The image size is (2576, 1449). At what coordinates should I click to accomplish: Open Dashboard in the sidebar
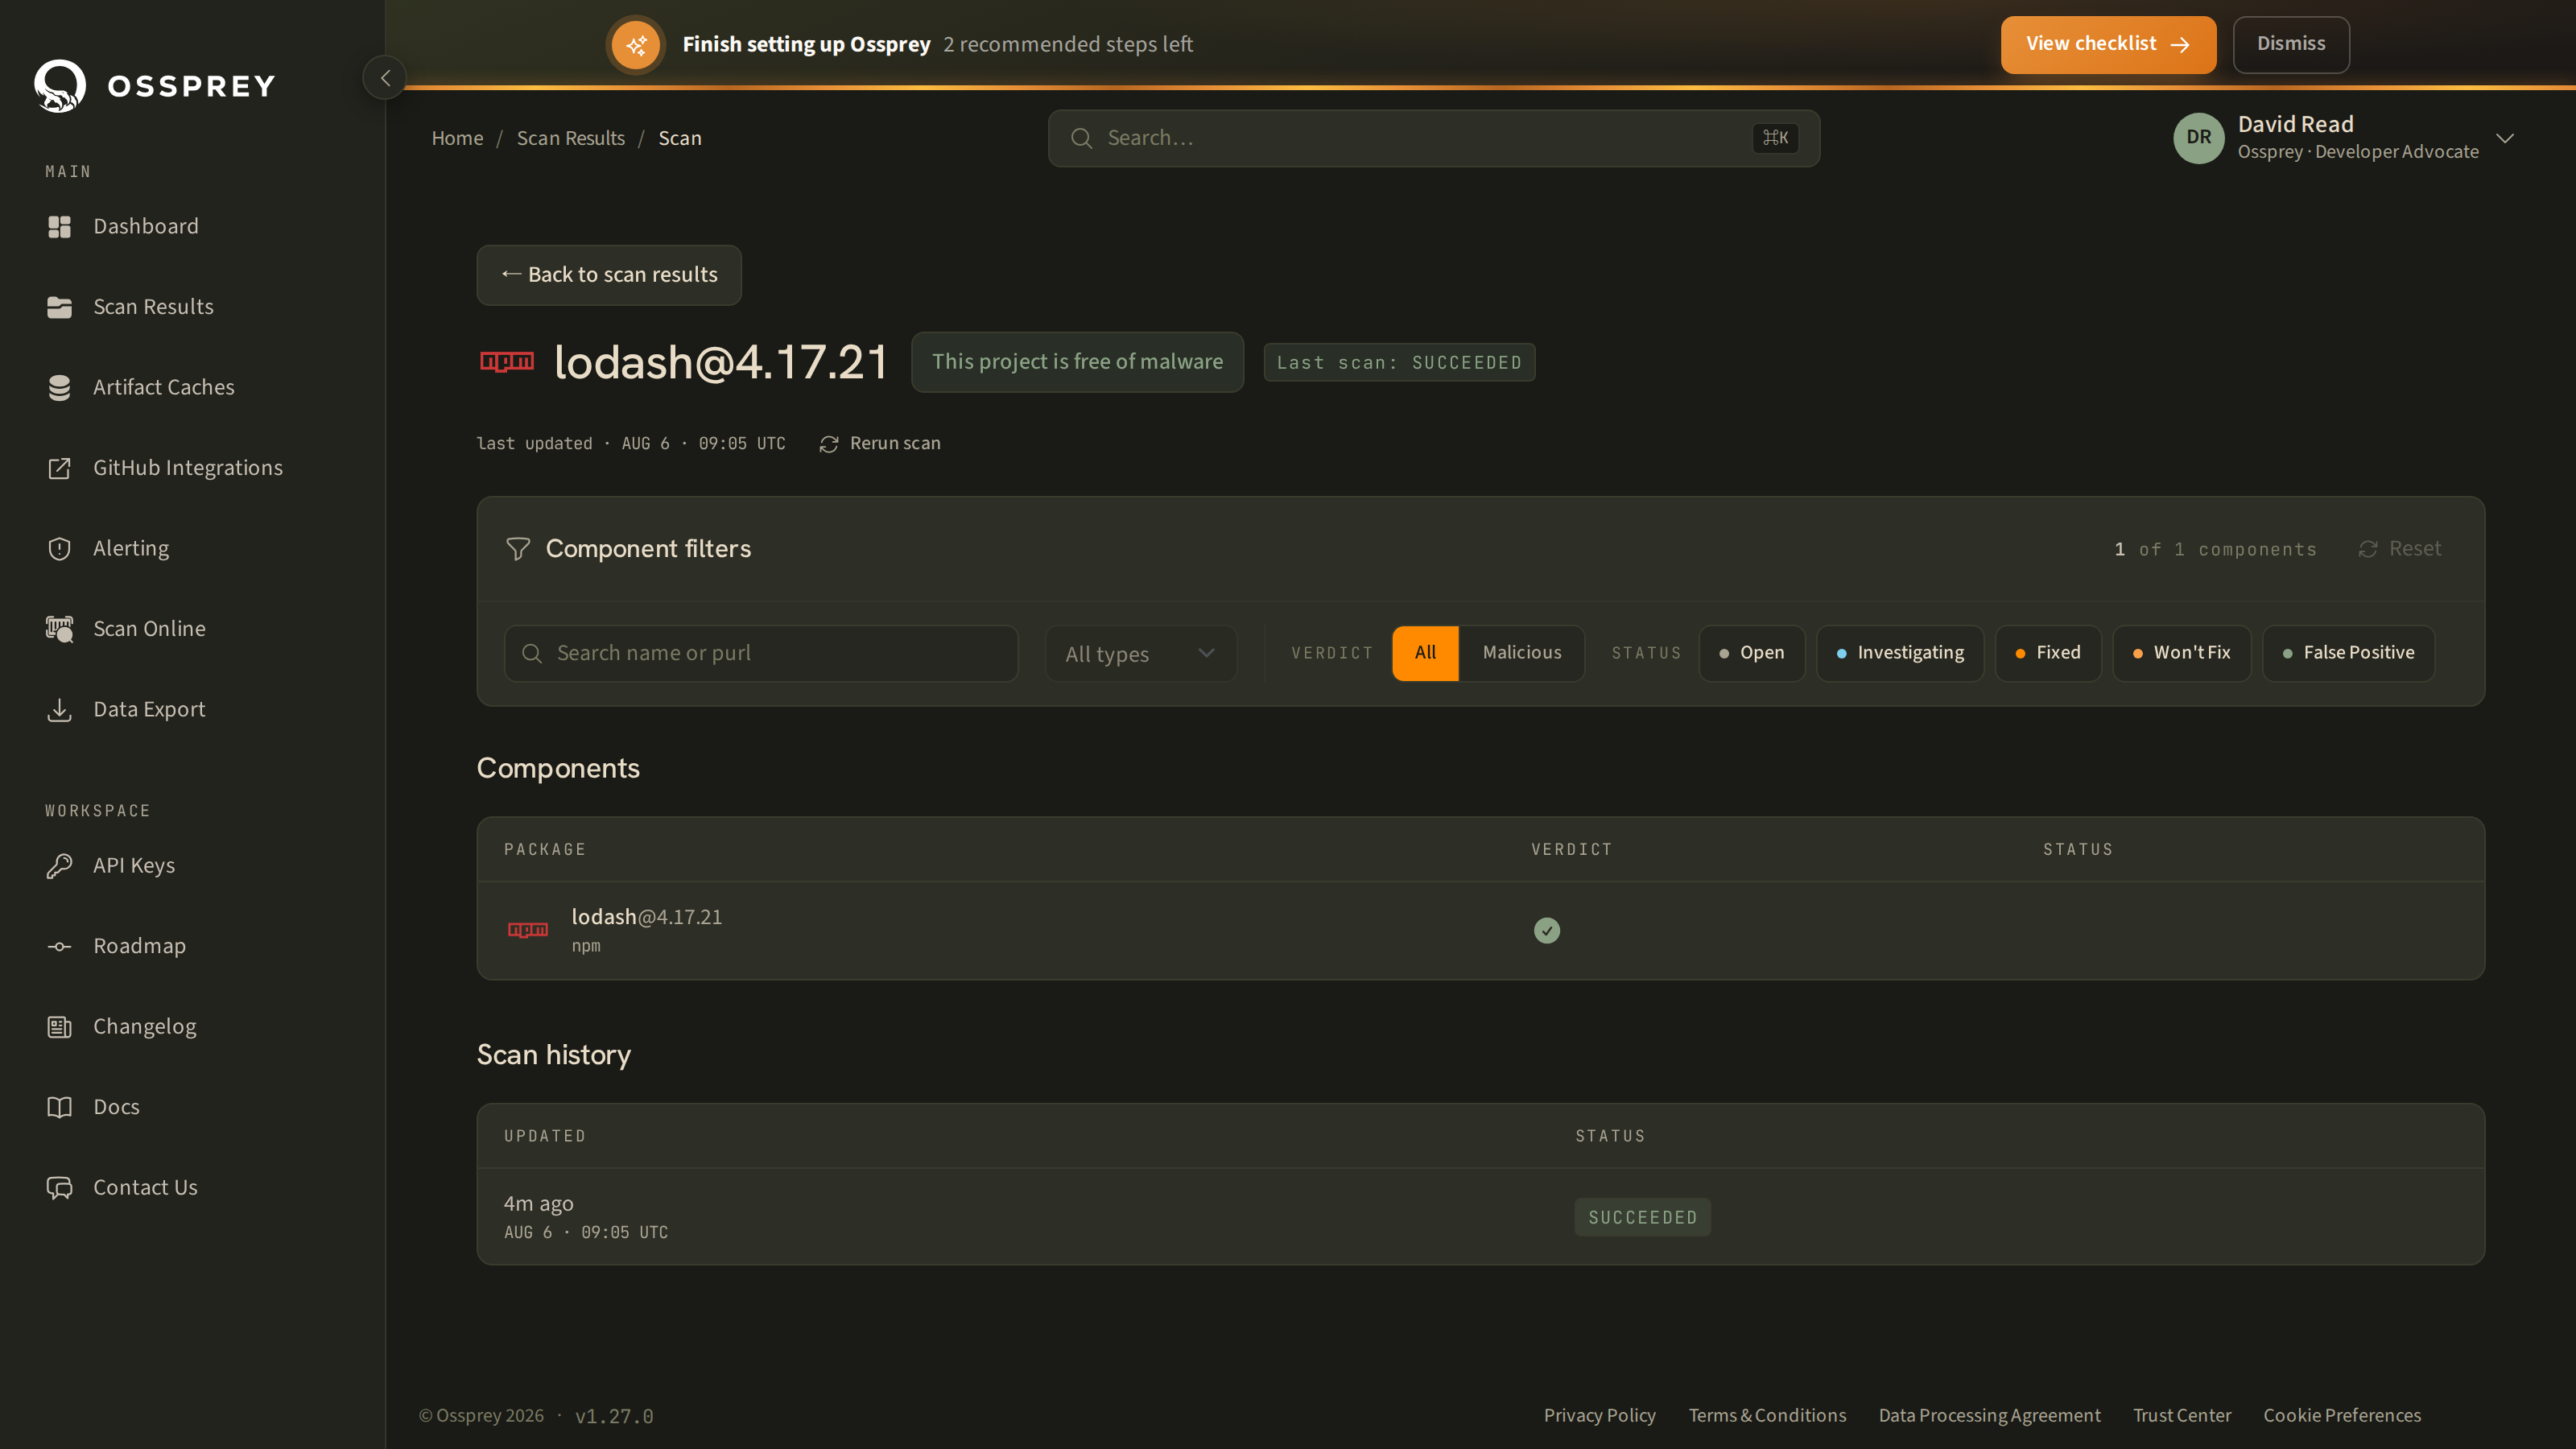(146, 227)
